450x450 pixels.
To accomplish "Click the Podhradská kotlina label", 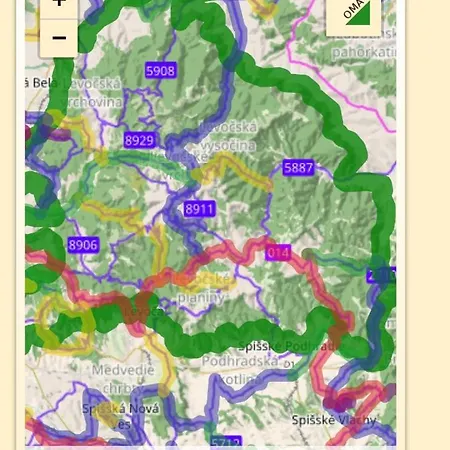I will [x=240, y=370].
